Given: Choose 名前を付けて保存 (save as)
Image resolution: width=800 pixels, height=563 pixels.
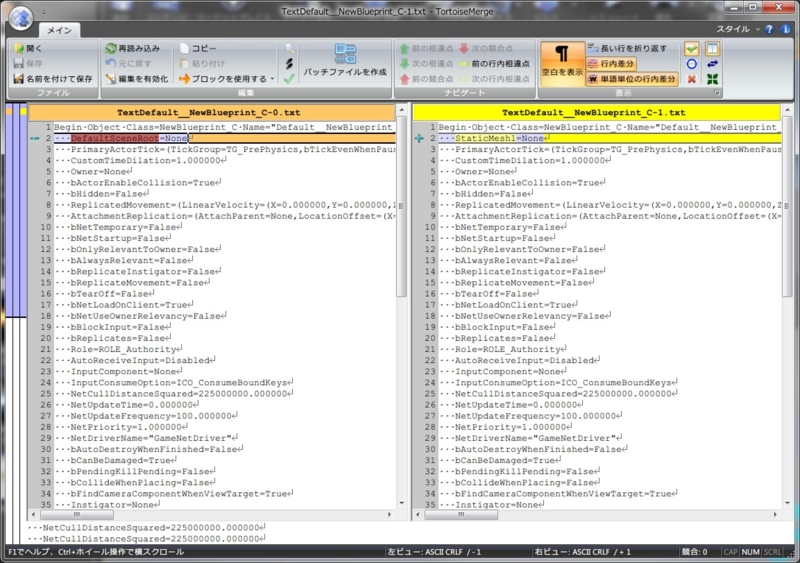Looking at the screenshot, I should point(53,79).
